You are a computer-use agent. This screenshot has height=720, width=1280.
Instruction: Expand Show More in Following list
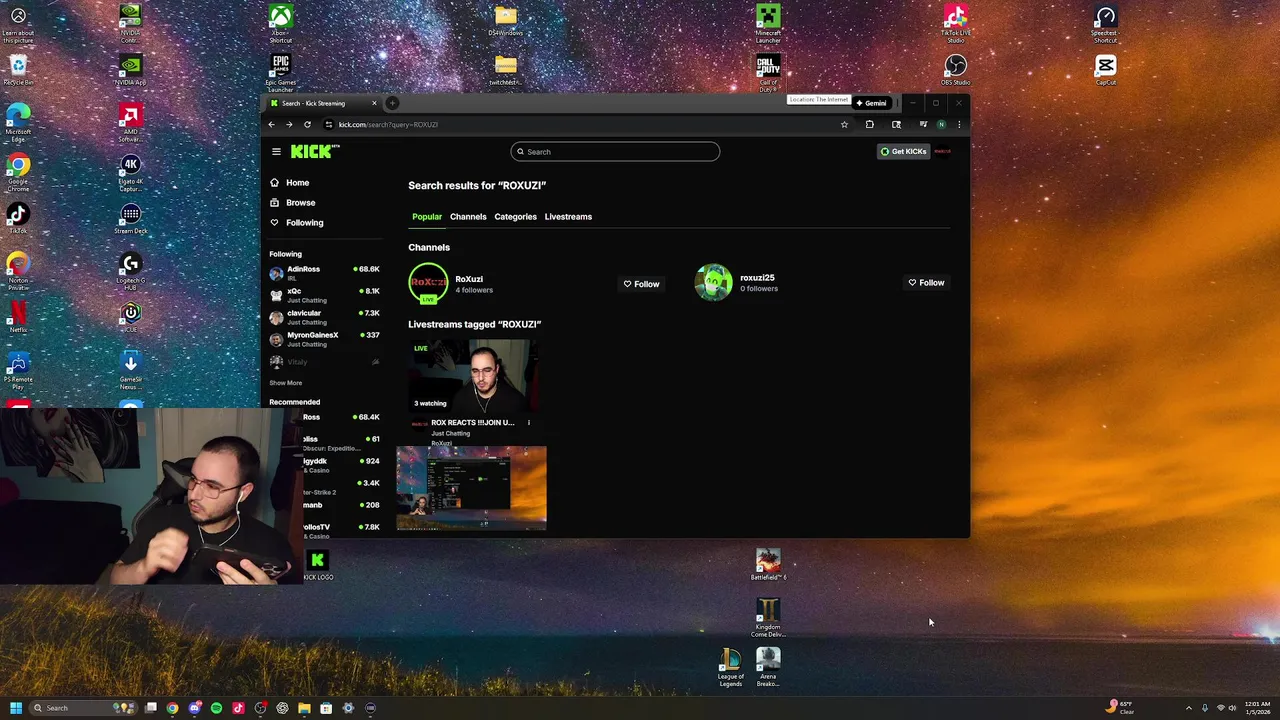point(285,383)
